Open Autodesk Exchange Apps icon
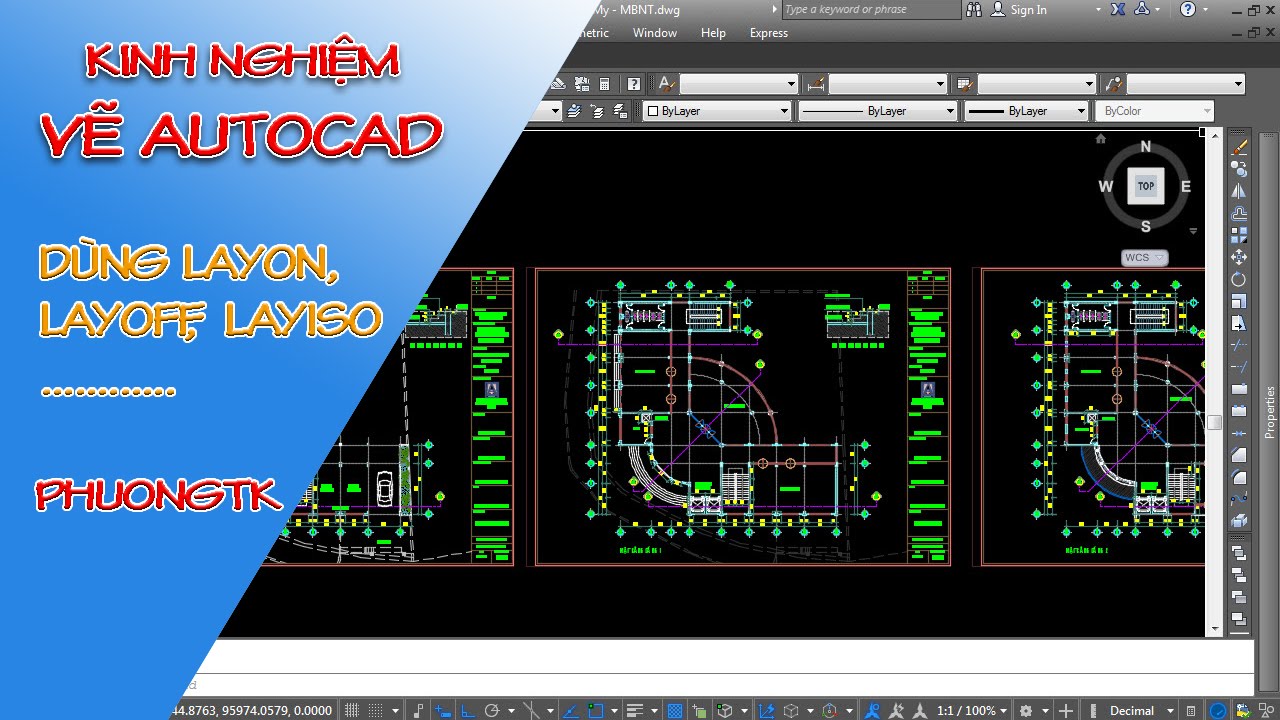Screen dimensions: 1280x720 pyautogui.click(x=1118, y=9)
